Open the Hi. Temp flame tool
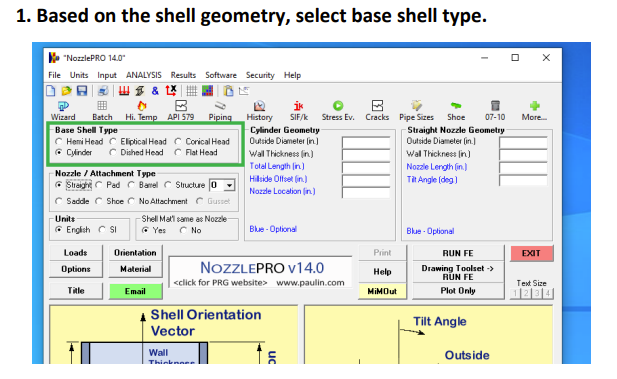Image resolution: width=617 pixels, height=379 pixels. pos(141,111)
